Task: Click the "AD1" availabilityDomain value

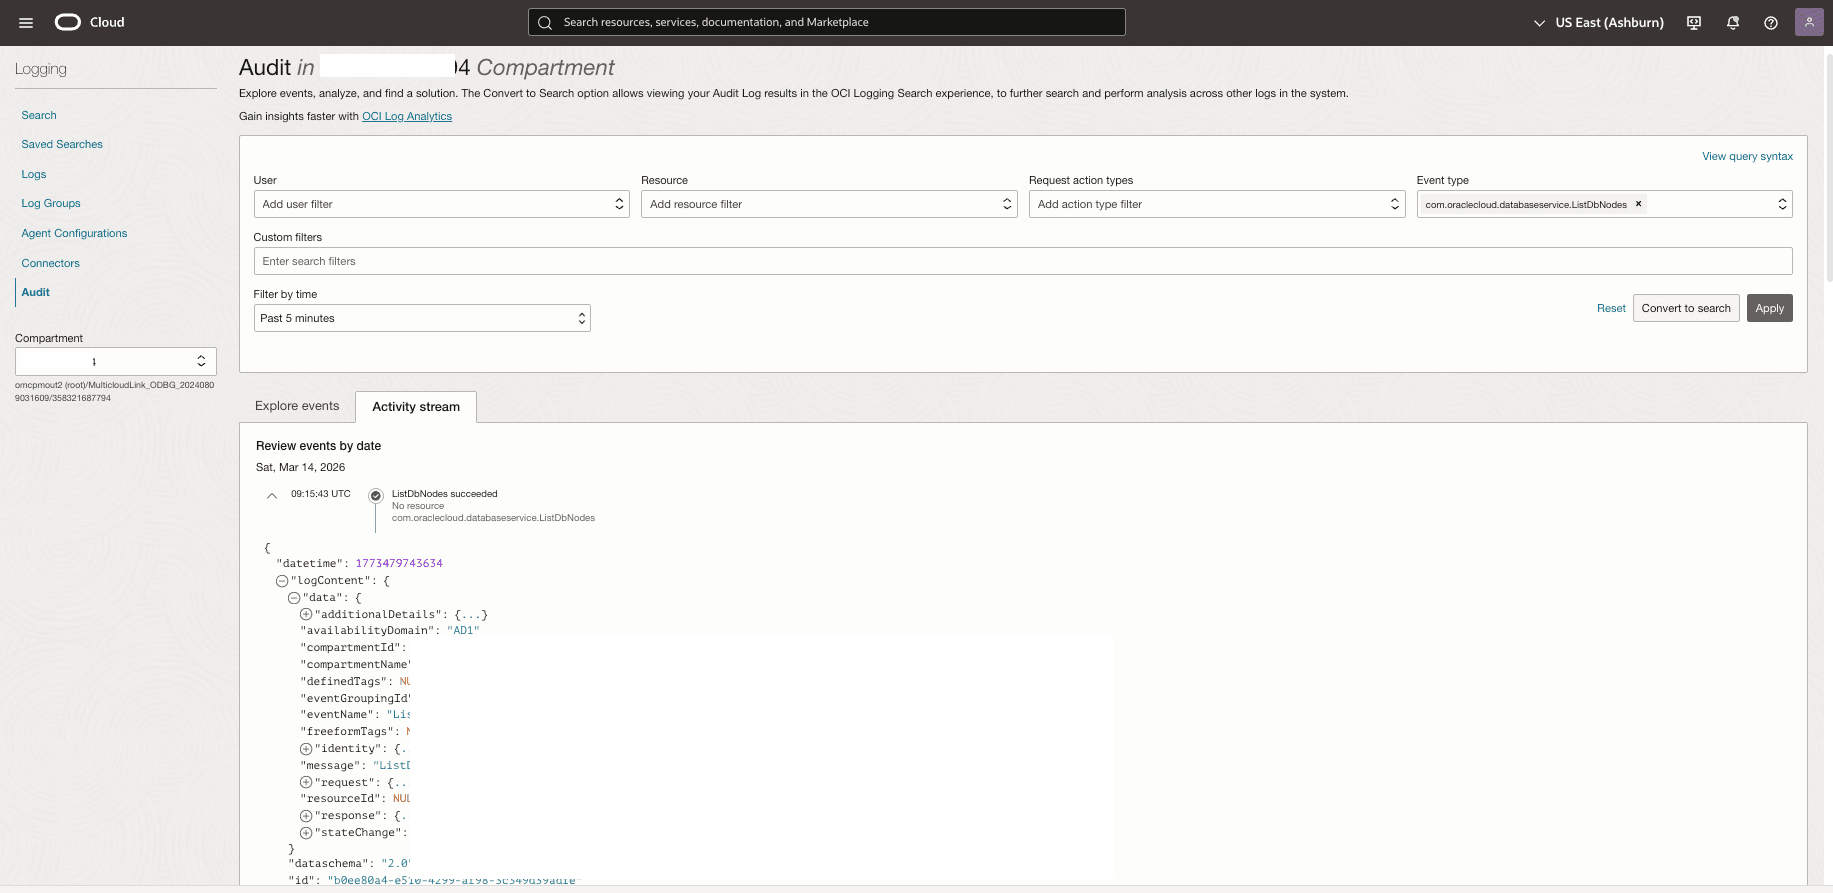Action: 463,631
